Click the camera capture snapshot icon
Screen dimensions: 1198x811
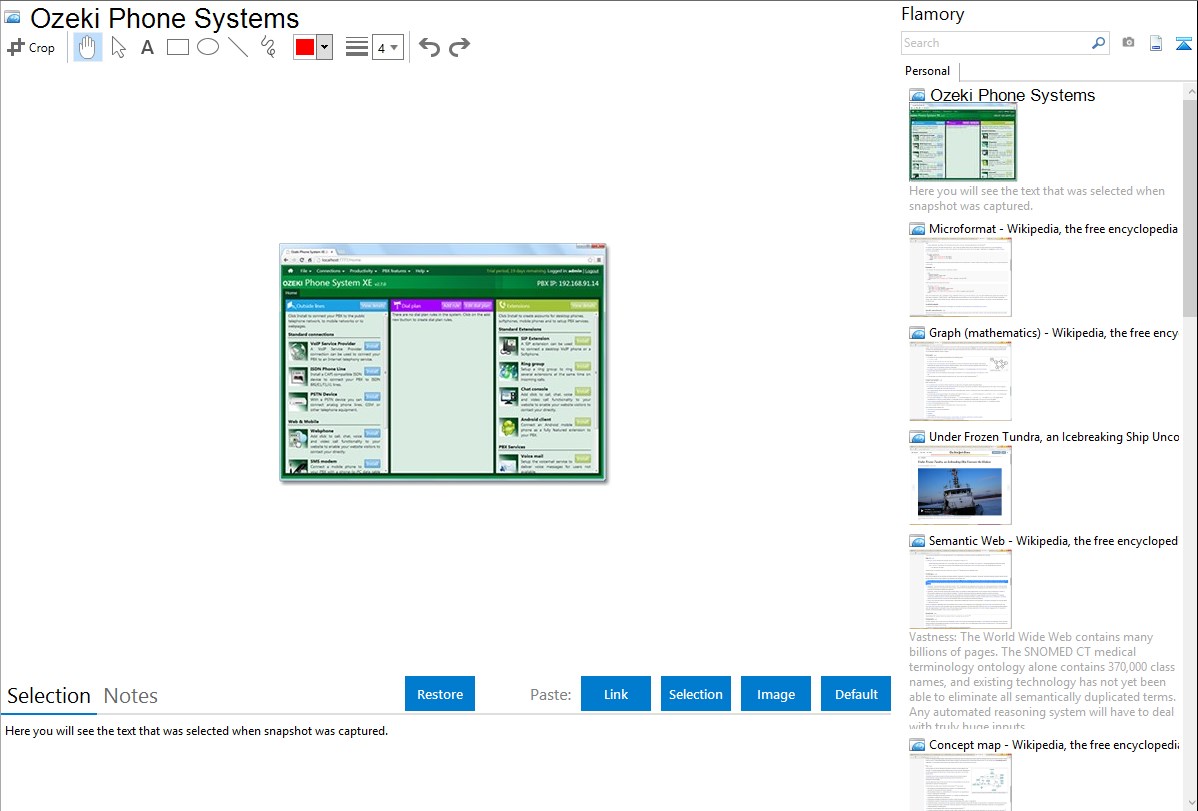coord(1128,43)
